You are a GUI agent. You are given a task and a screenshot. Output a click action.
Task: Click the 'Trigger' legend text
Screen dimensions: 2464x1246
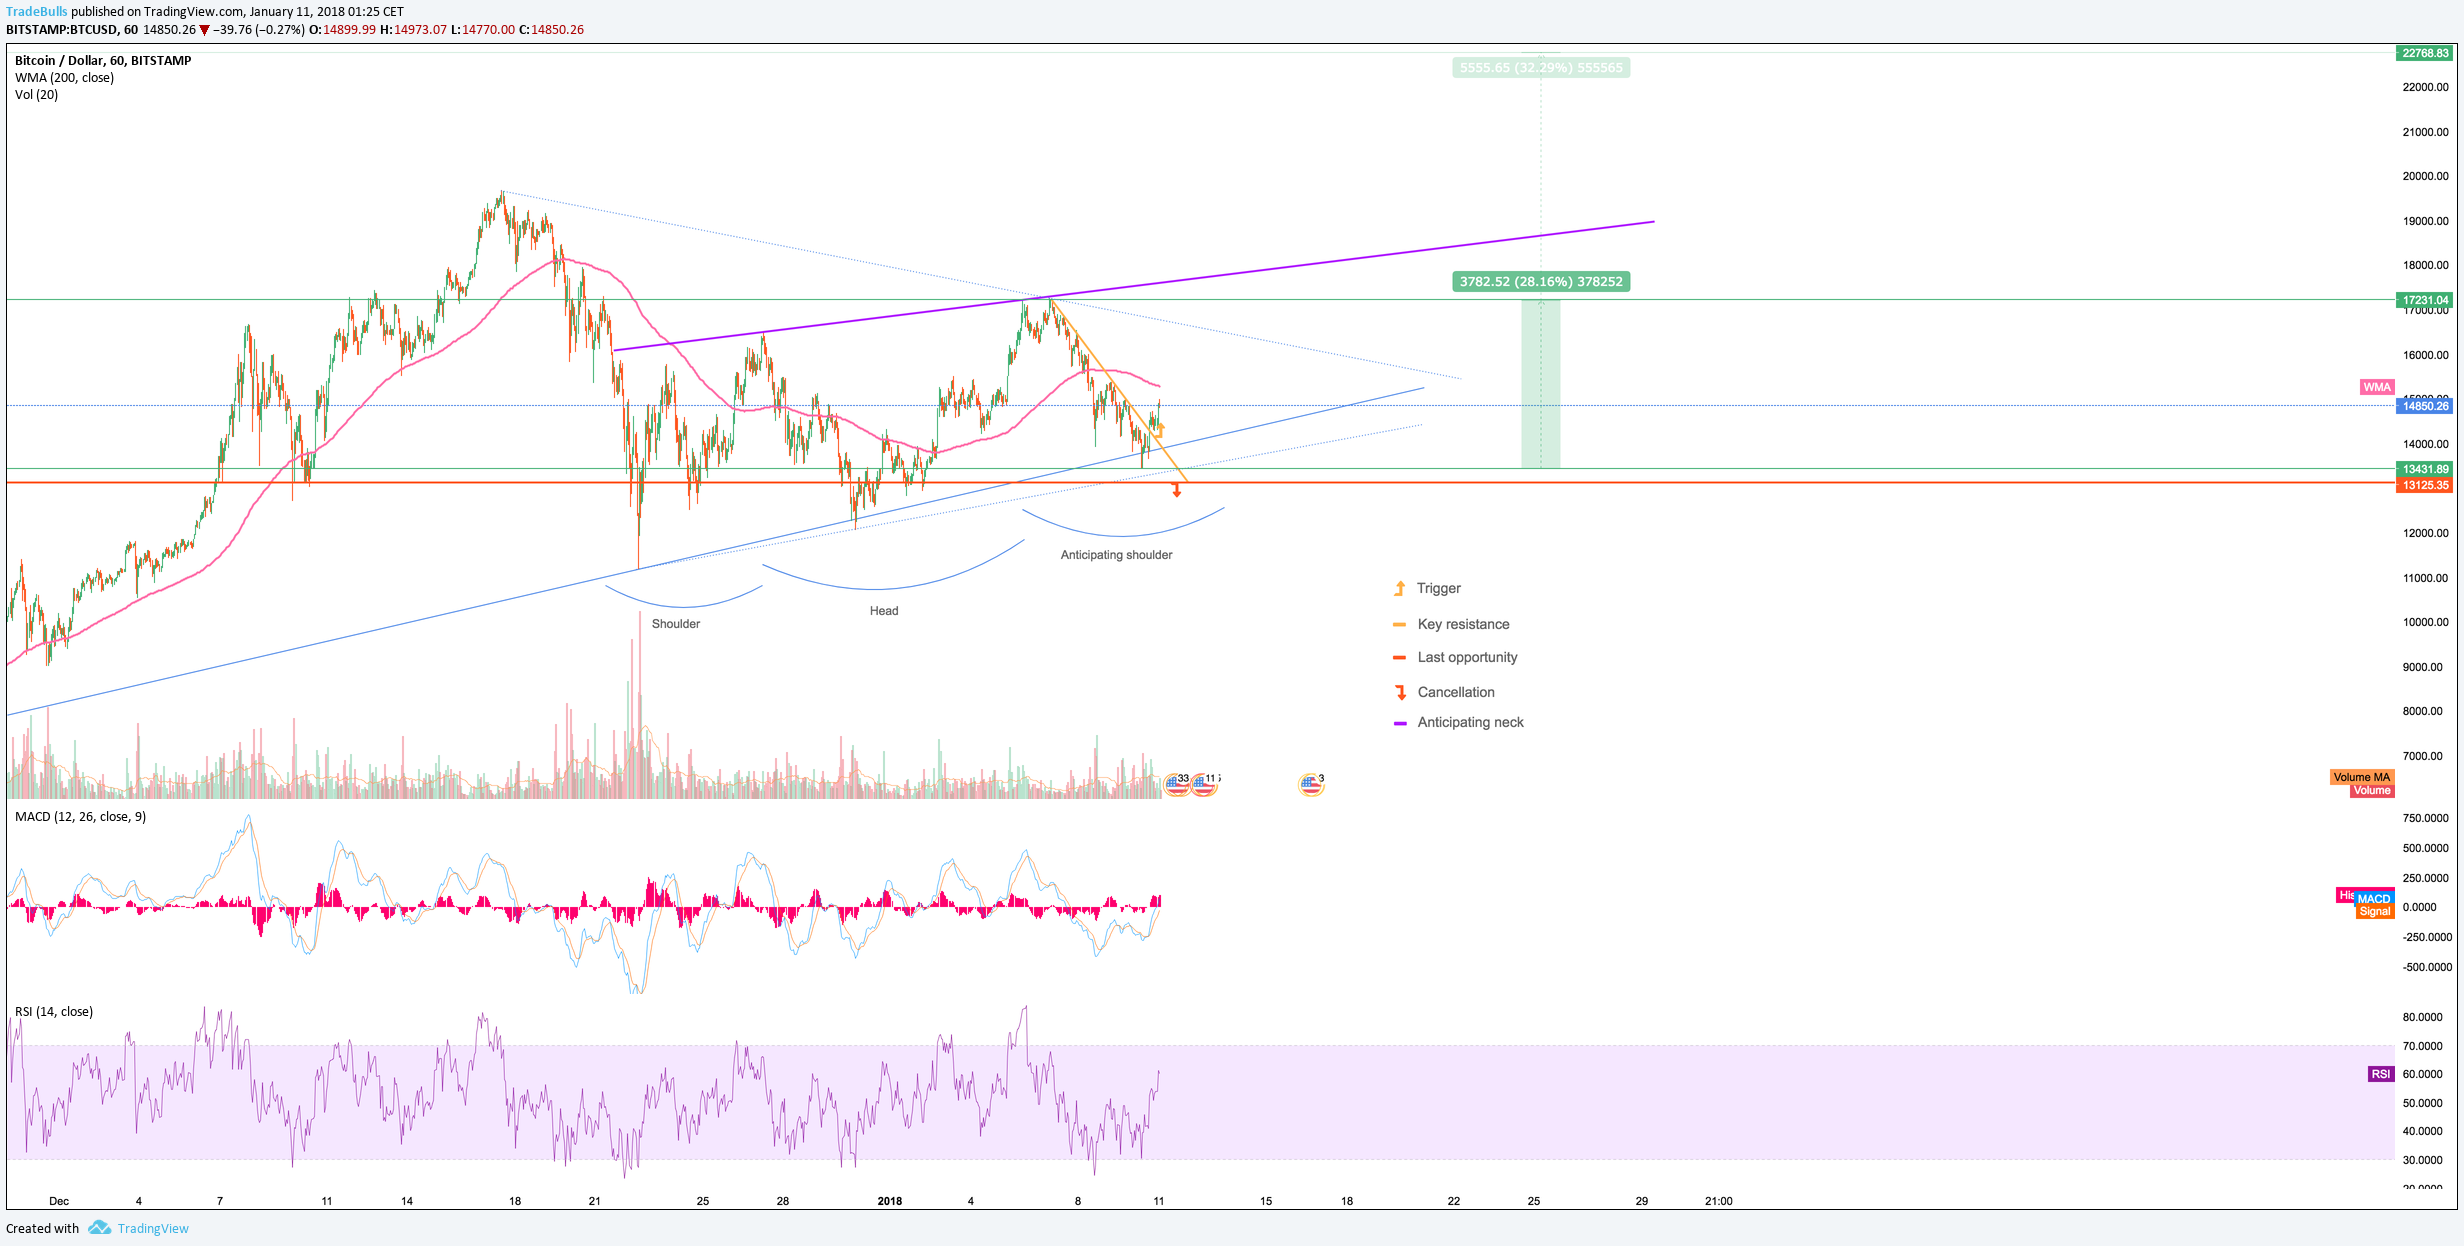coord(1439,588)
